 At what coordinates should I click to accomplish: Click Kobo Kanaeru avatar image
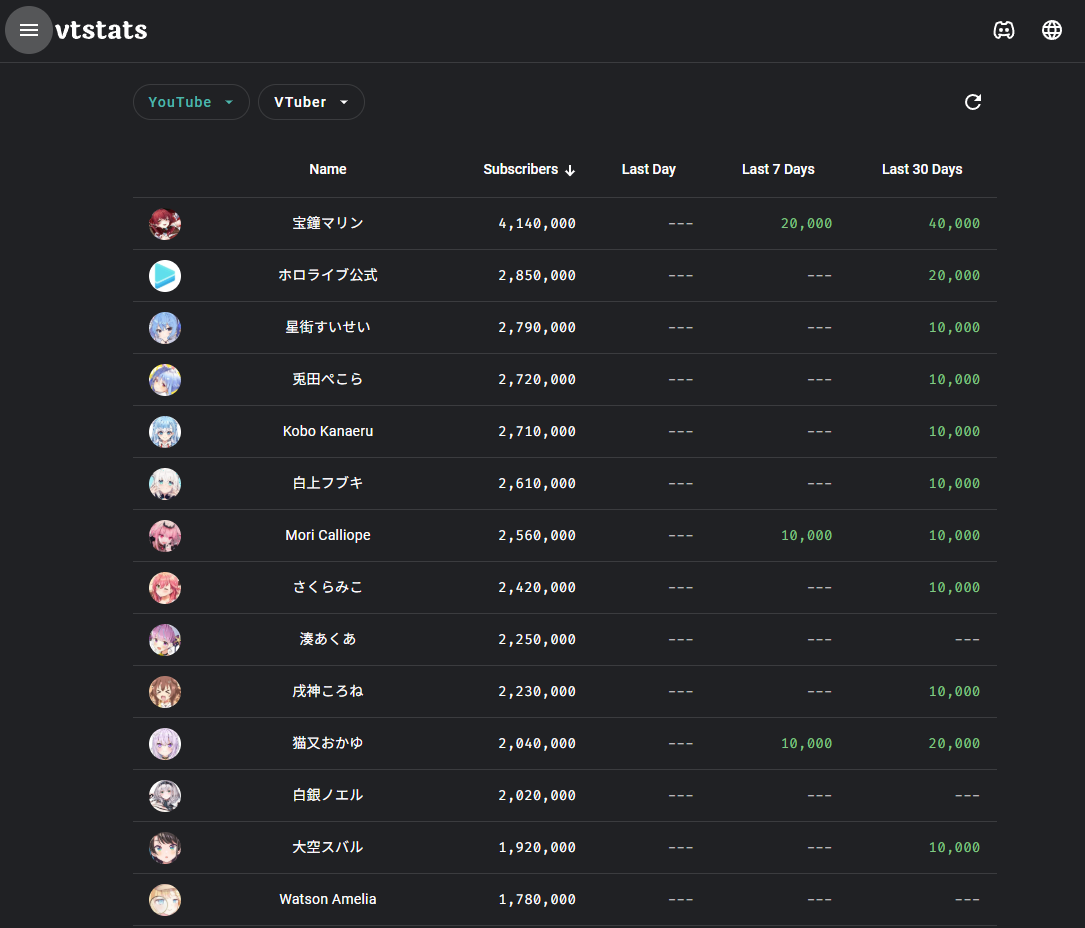point(165,432)
